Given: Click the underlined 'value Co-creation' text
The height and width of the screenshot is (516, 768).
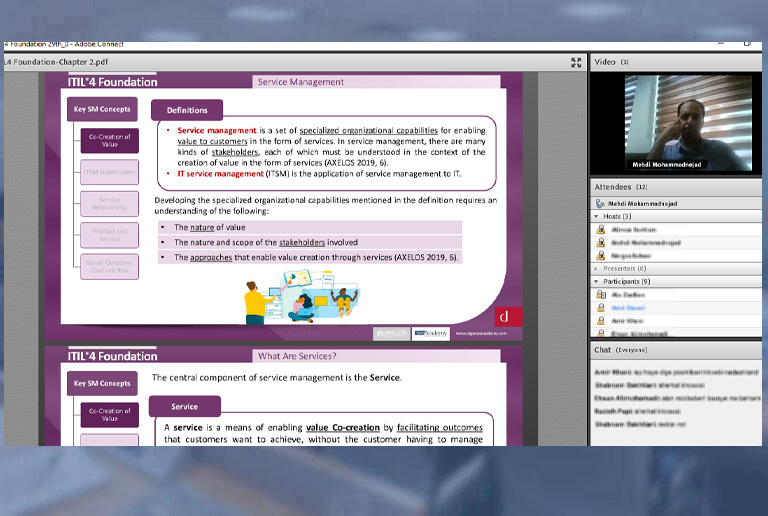Looking at the screenshot, I should pyautogui.click(x=343, y=427).
